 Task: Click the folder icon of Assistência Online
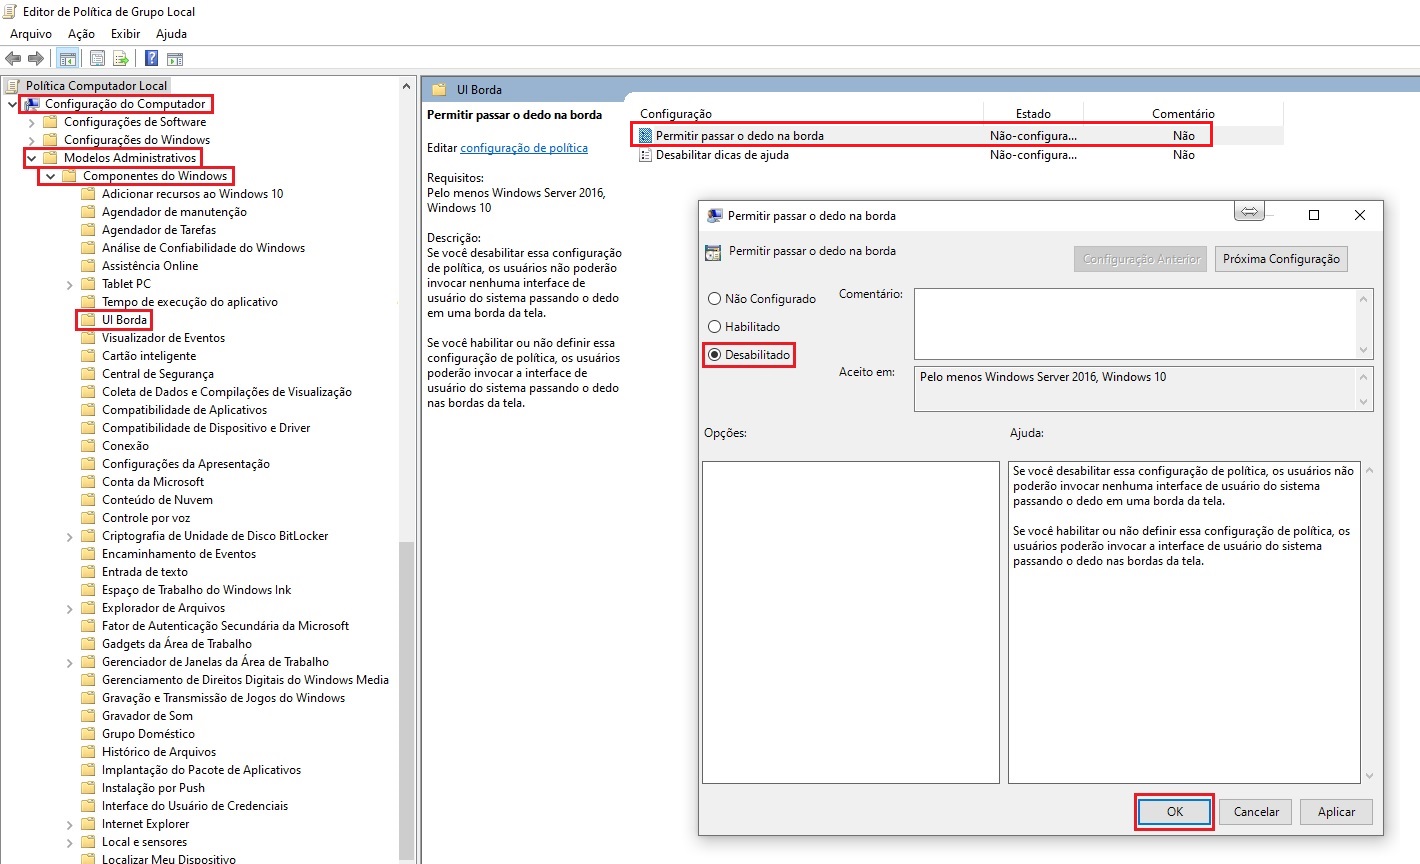[x=88, y=266]
